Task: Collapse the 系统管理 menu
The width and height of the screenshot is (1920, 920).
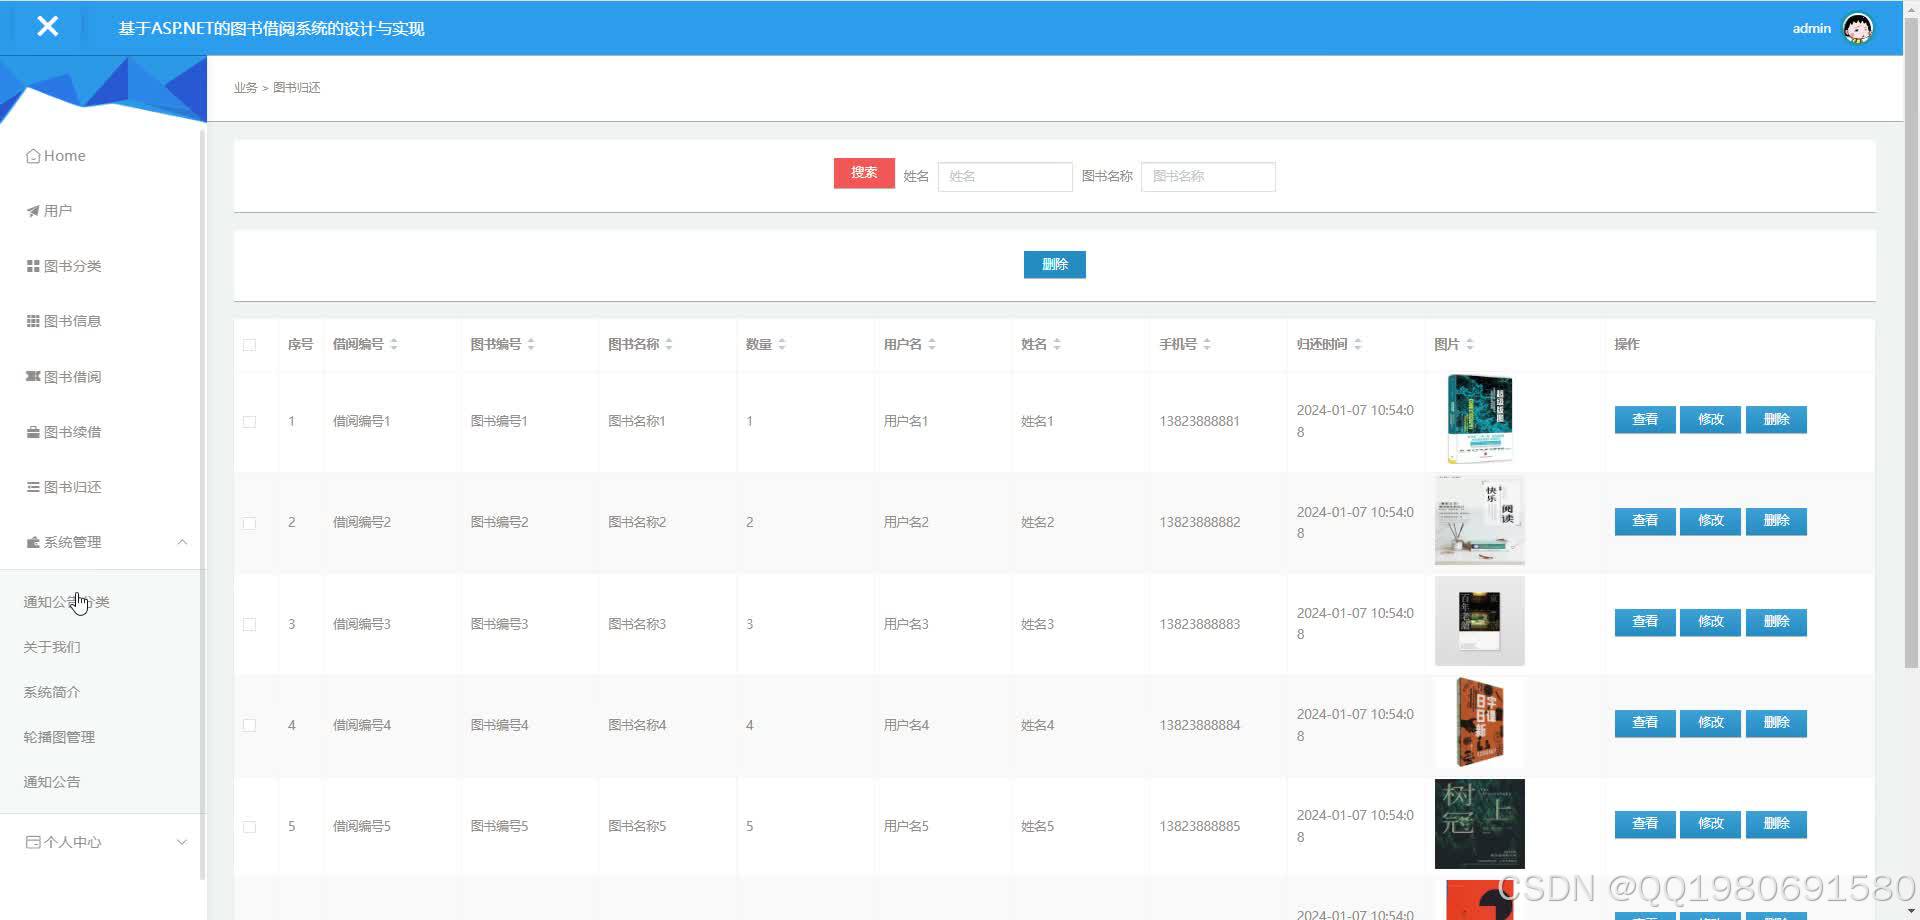Action: [x=104, y=542]
